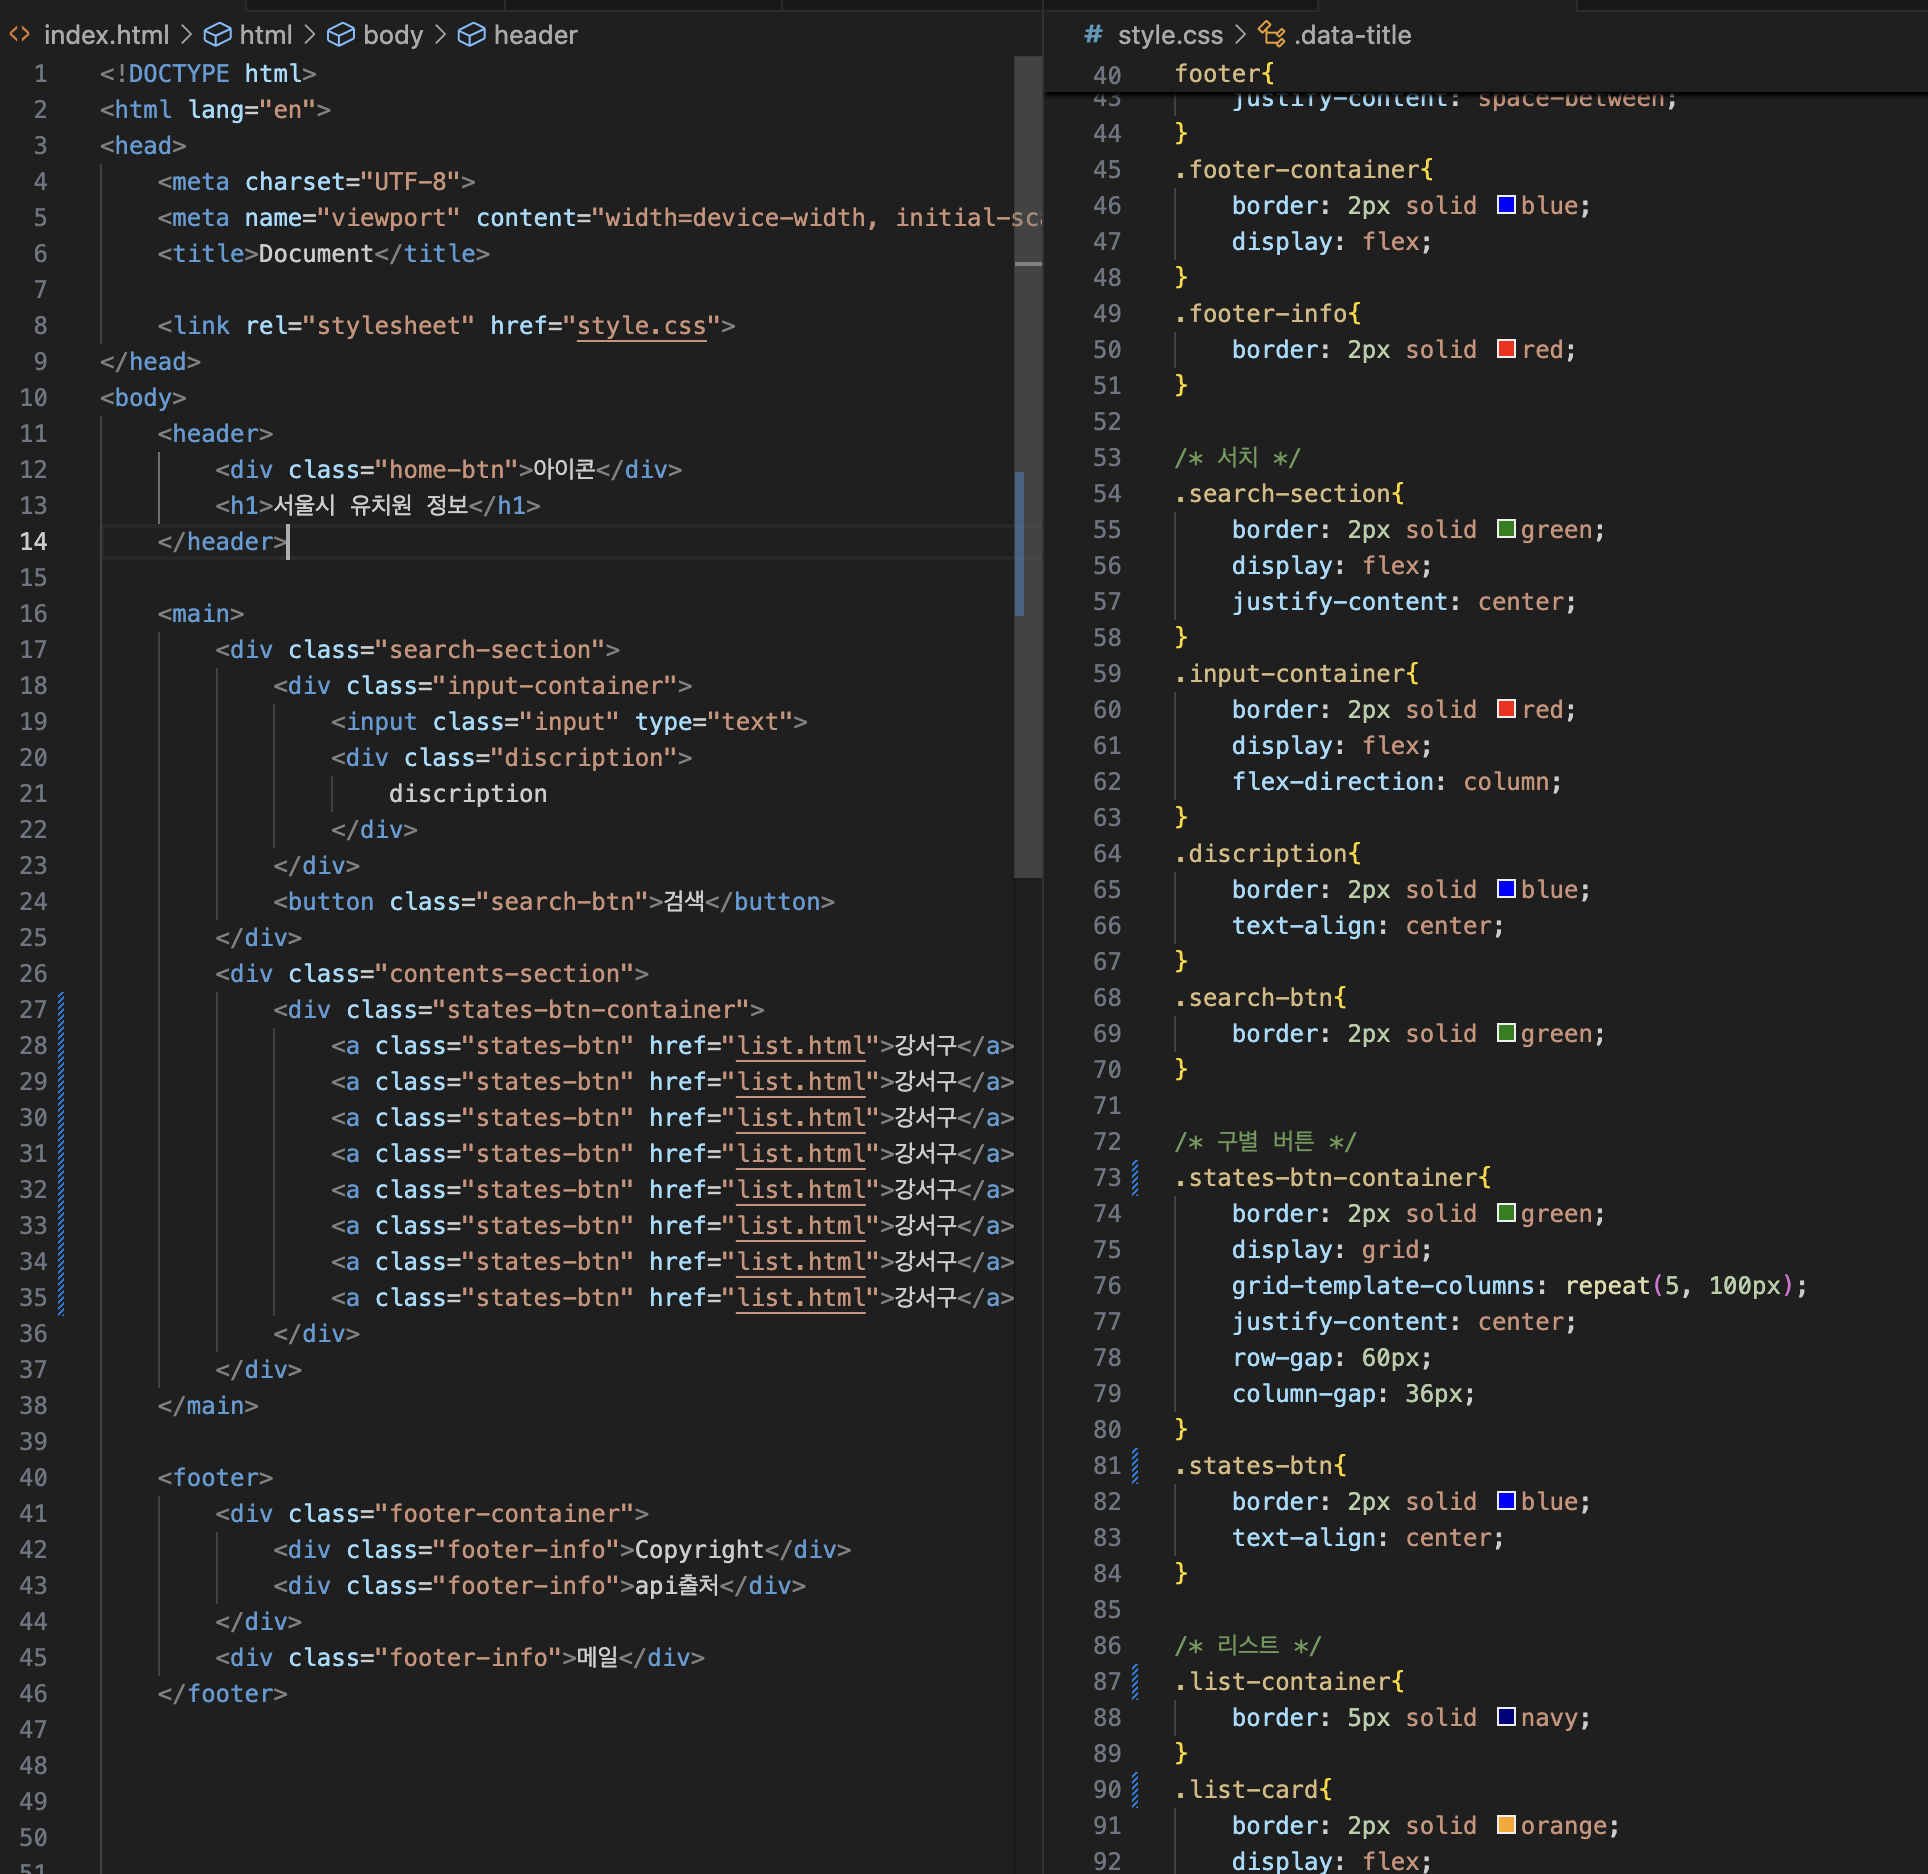Click the html element cube icon in breadcrumb
1928x1874 pixels.
(x=217, y=35)
